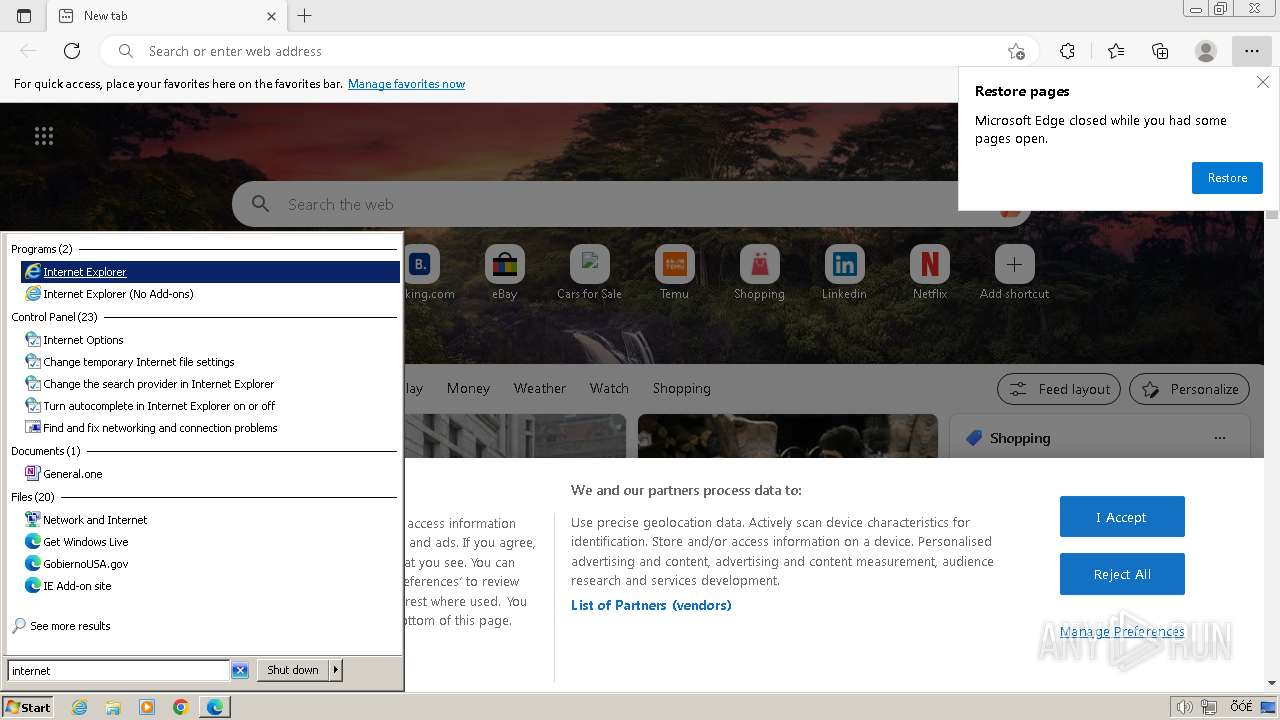Click See more results
The height and width of the screenshot is (720, 1280).
(x=61, y=626)
